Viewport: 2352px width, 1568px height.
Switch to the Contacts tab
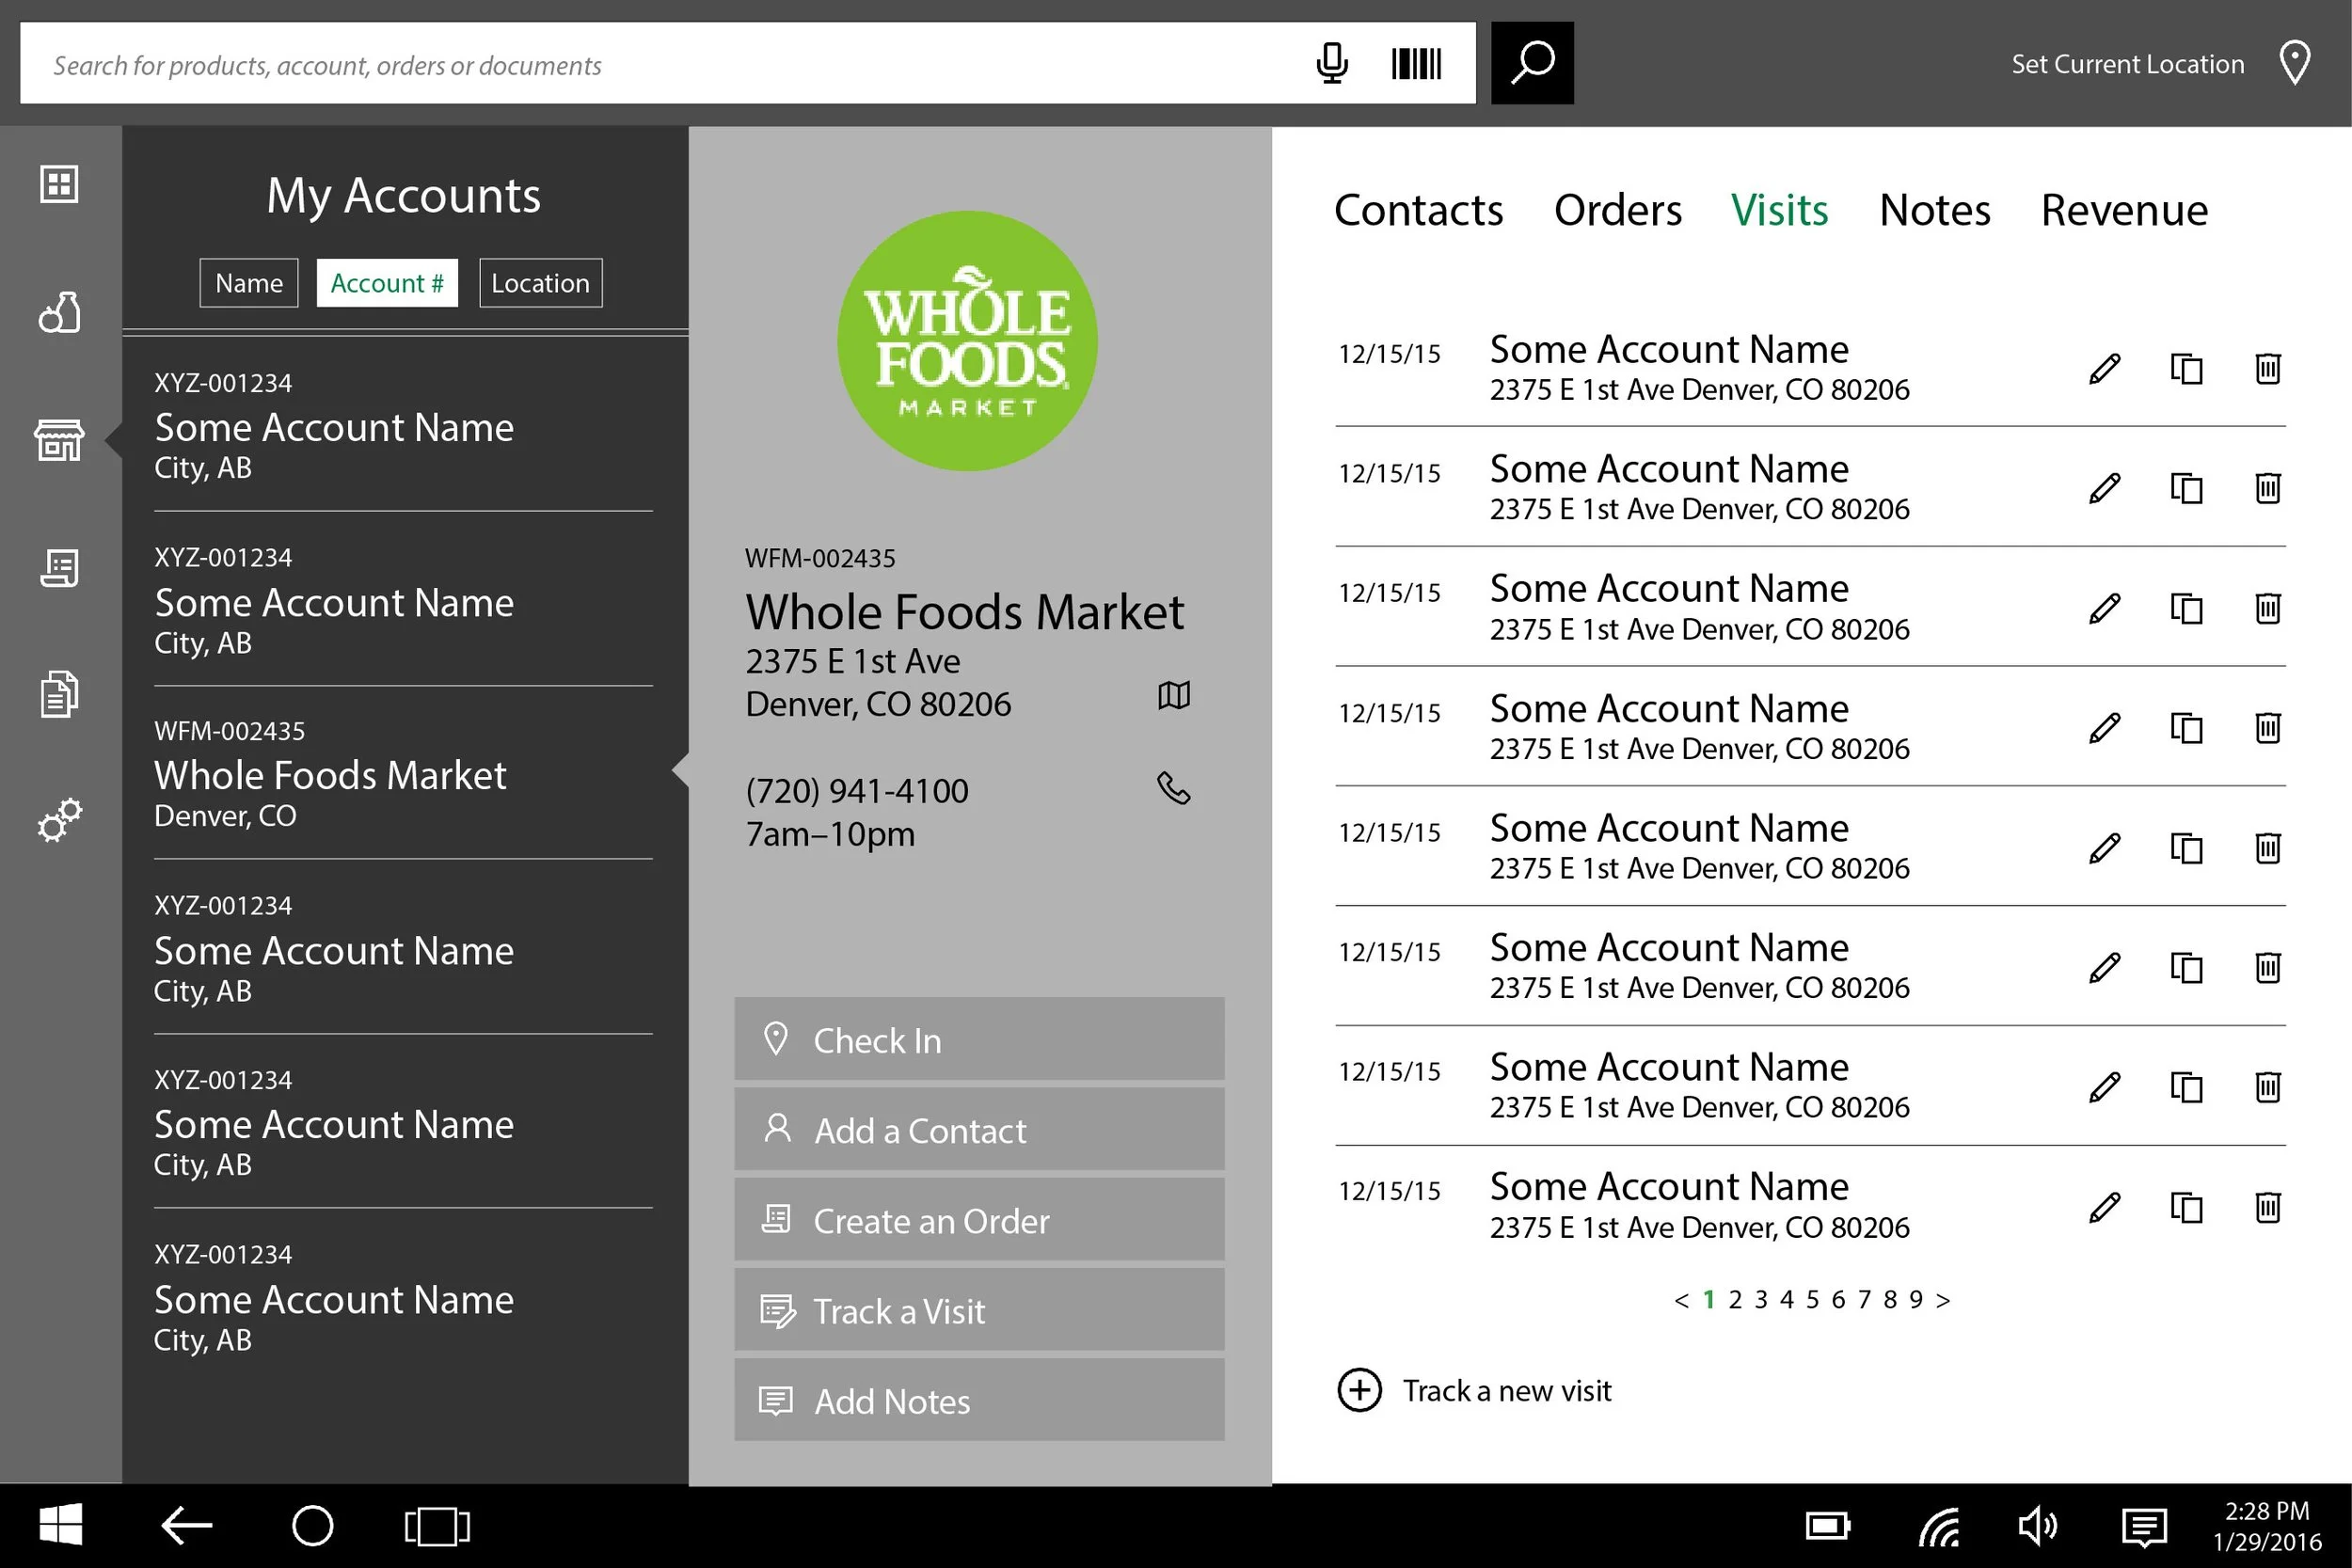(1419, 210)
